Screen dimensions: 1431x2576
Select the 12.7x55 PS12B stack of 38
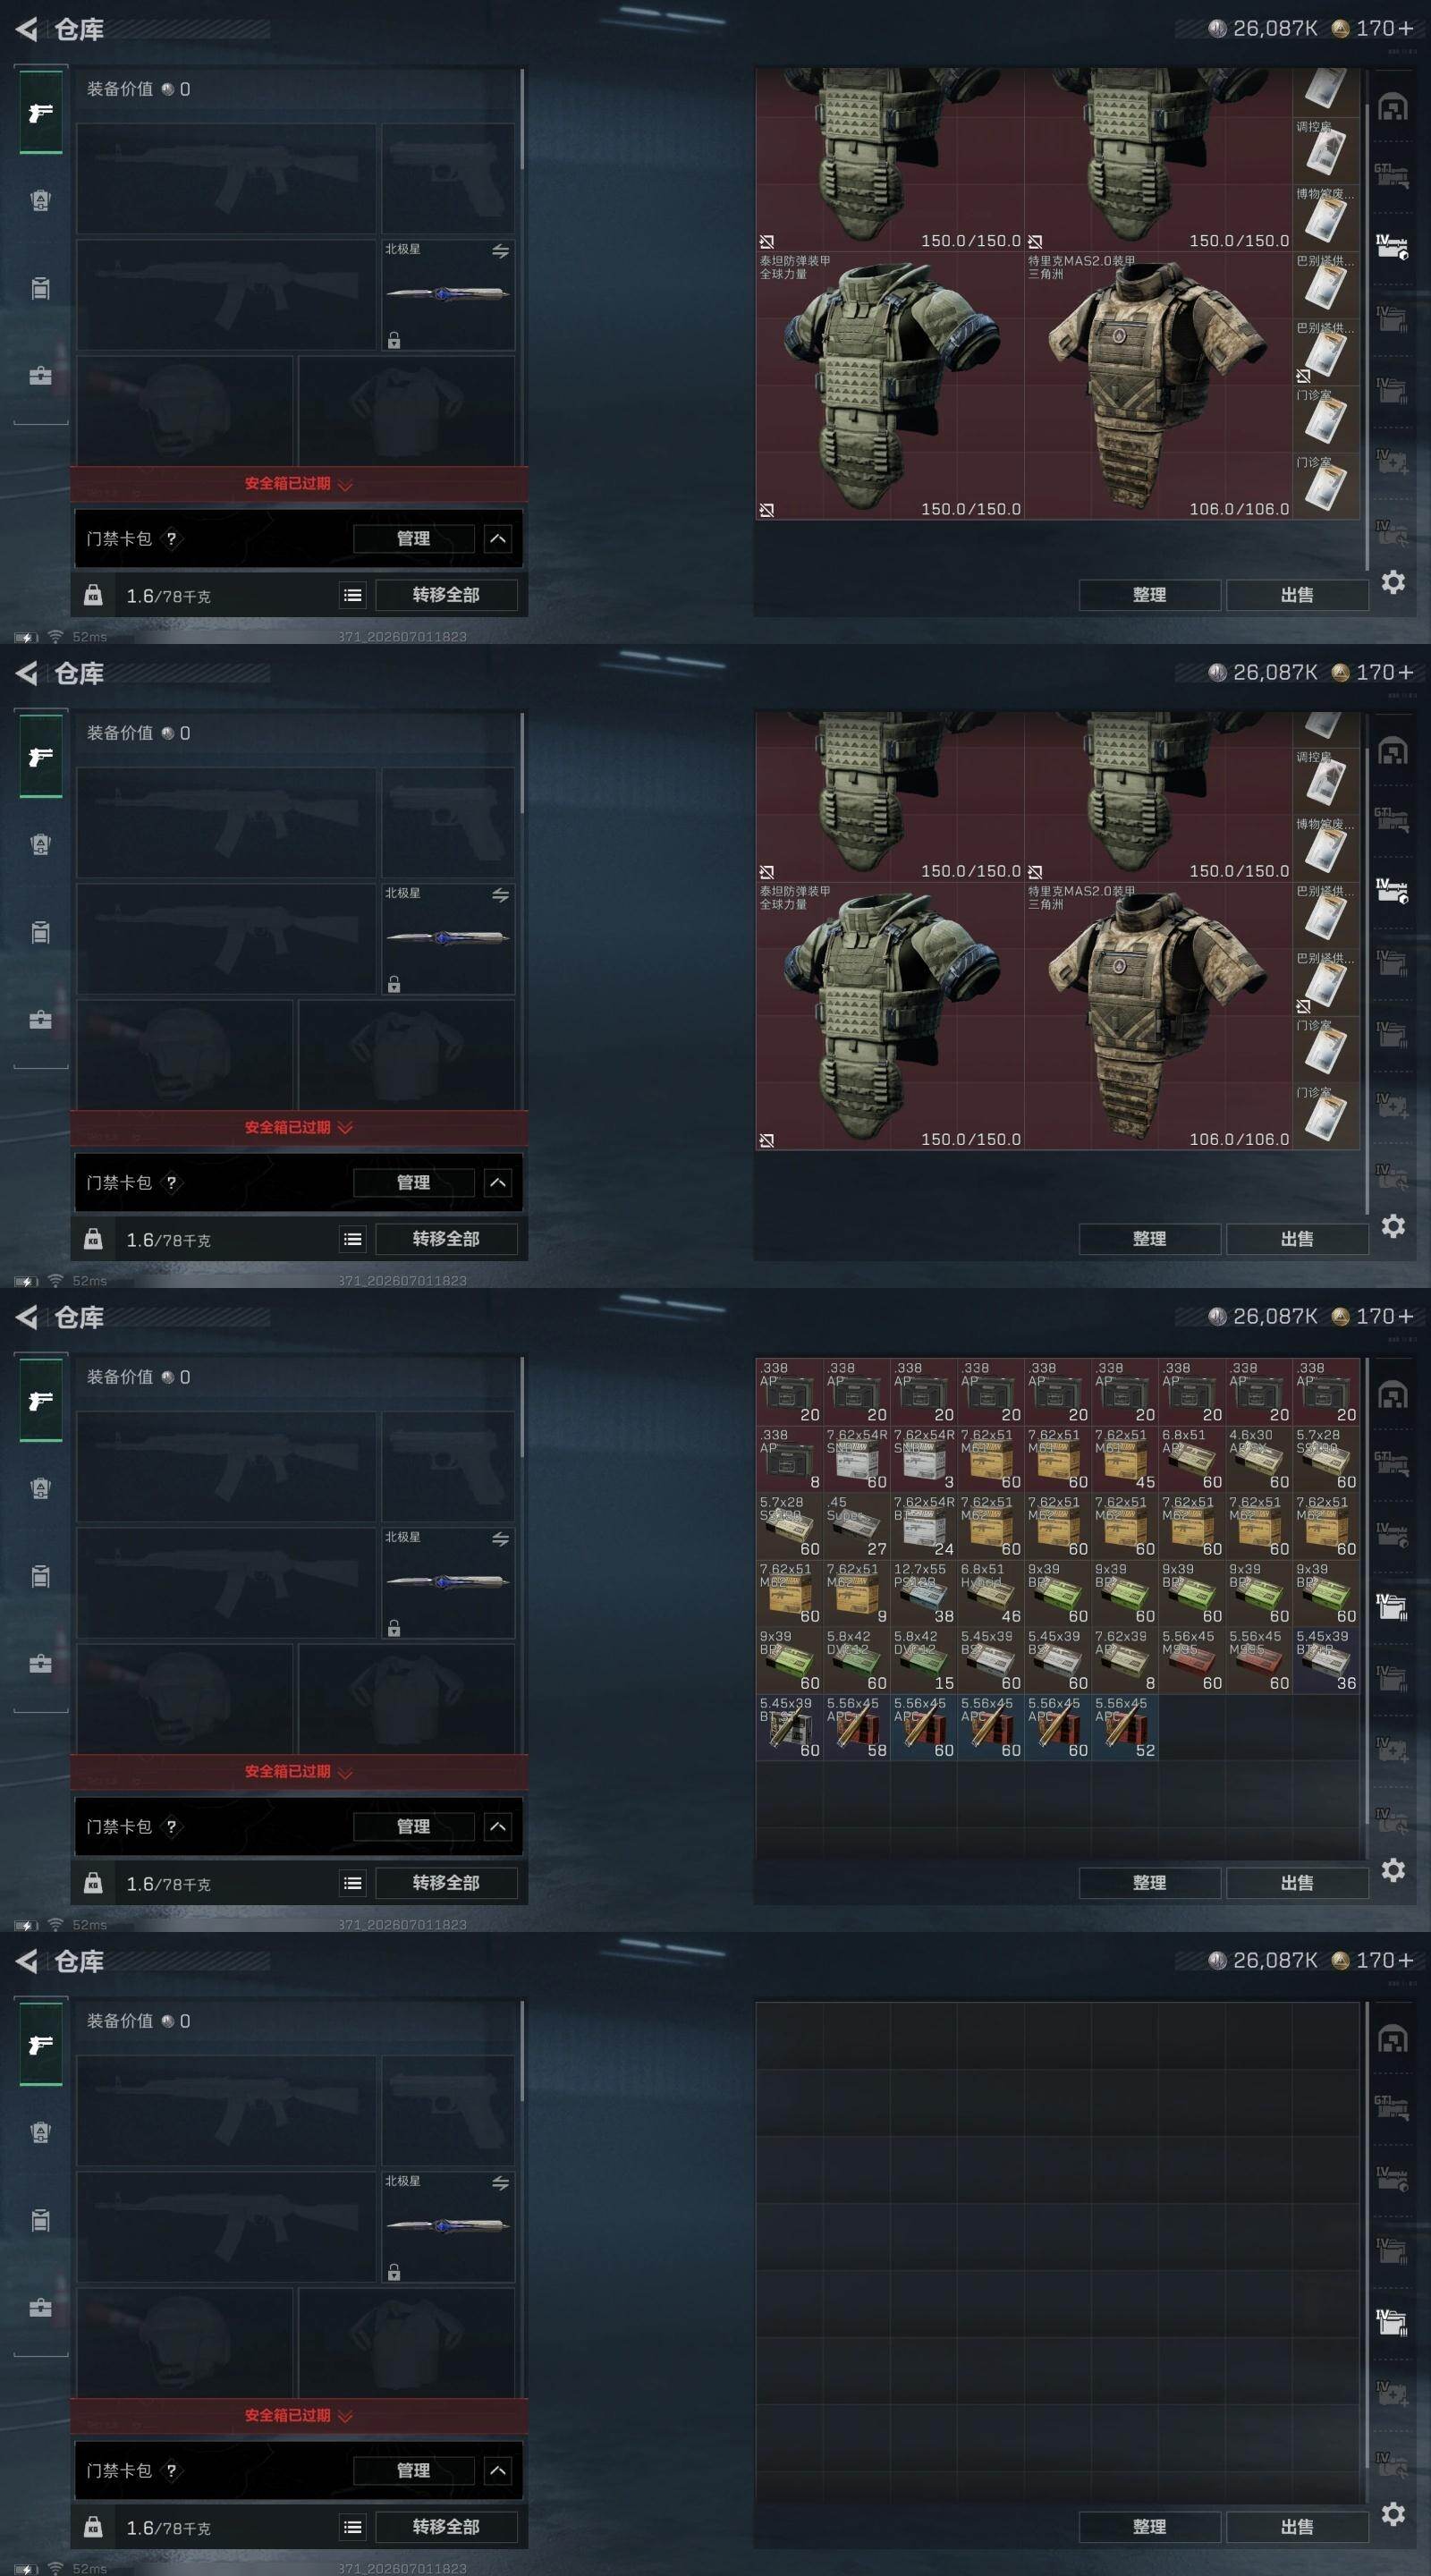pyautogui.click(x=923, y=1593)
